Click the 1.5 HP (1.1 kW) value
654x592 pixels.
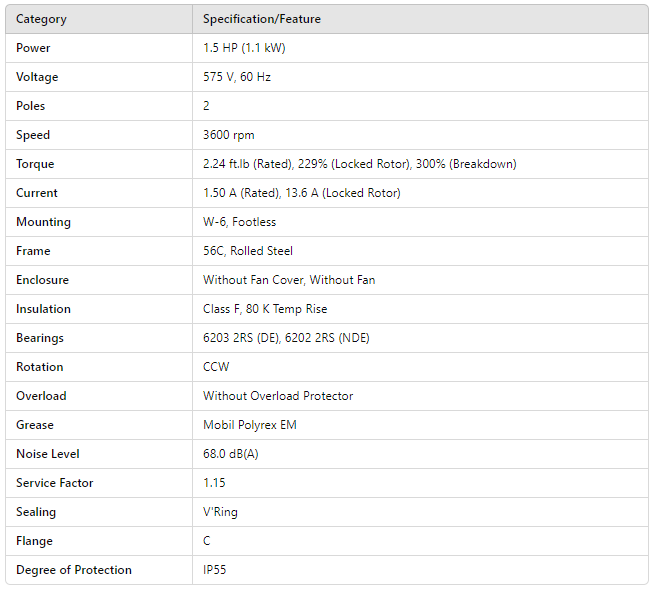(244, 48)
